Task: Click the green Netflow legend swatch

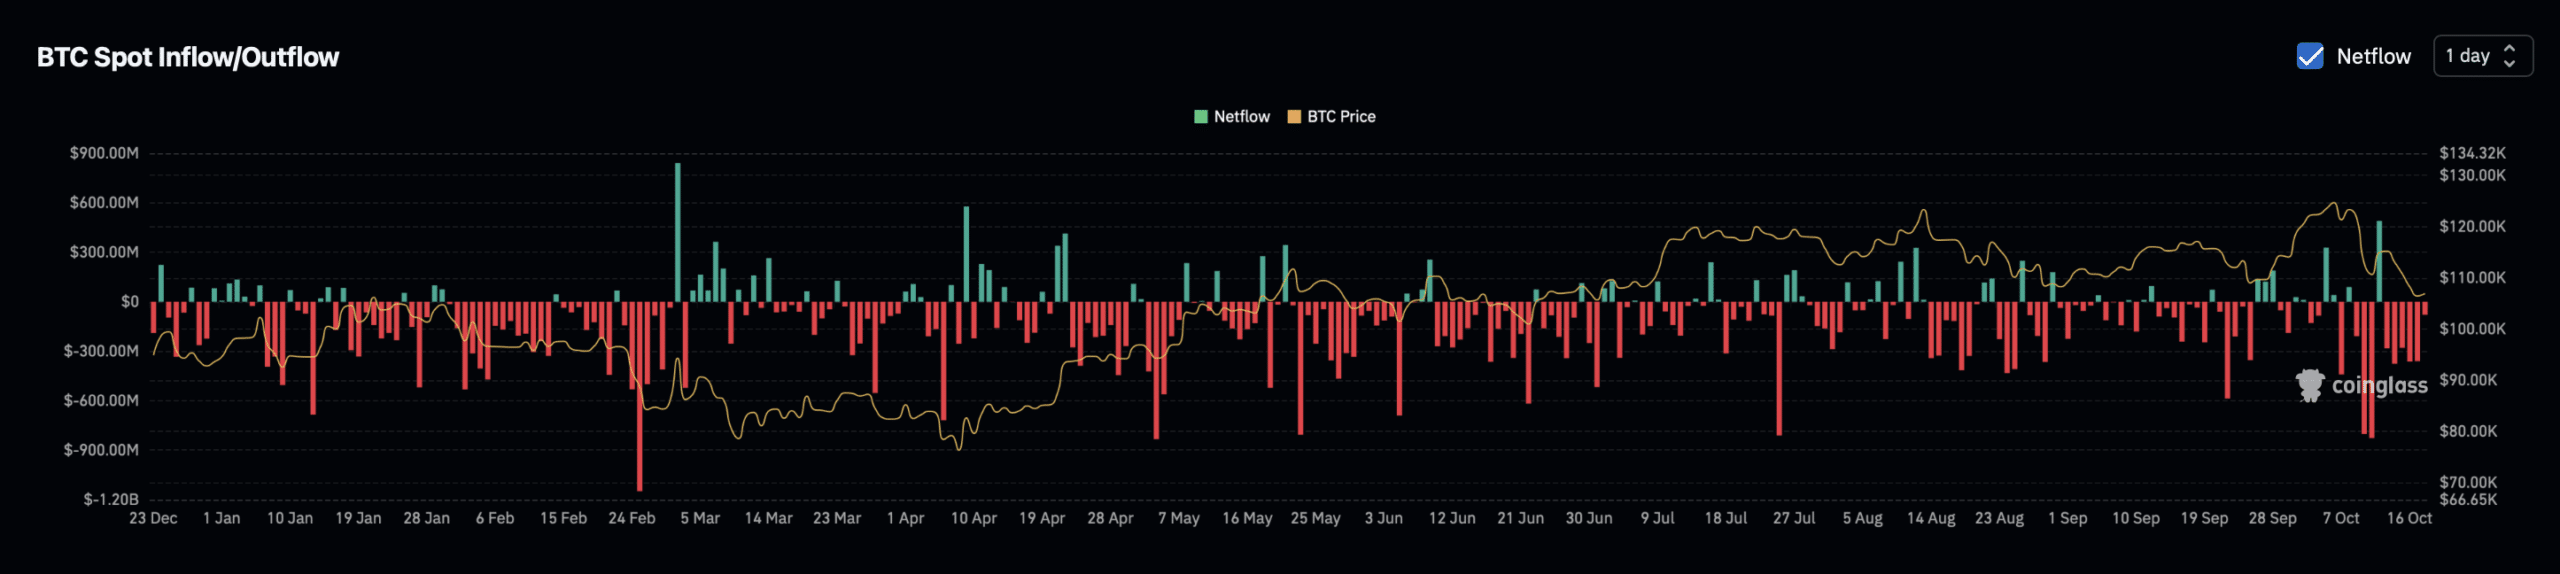Action: pos(1200,117)
